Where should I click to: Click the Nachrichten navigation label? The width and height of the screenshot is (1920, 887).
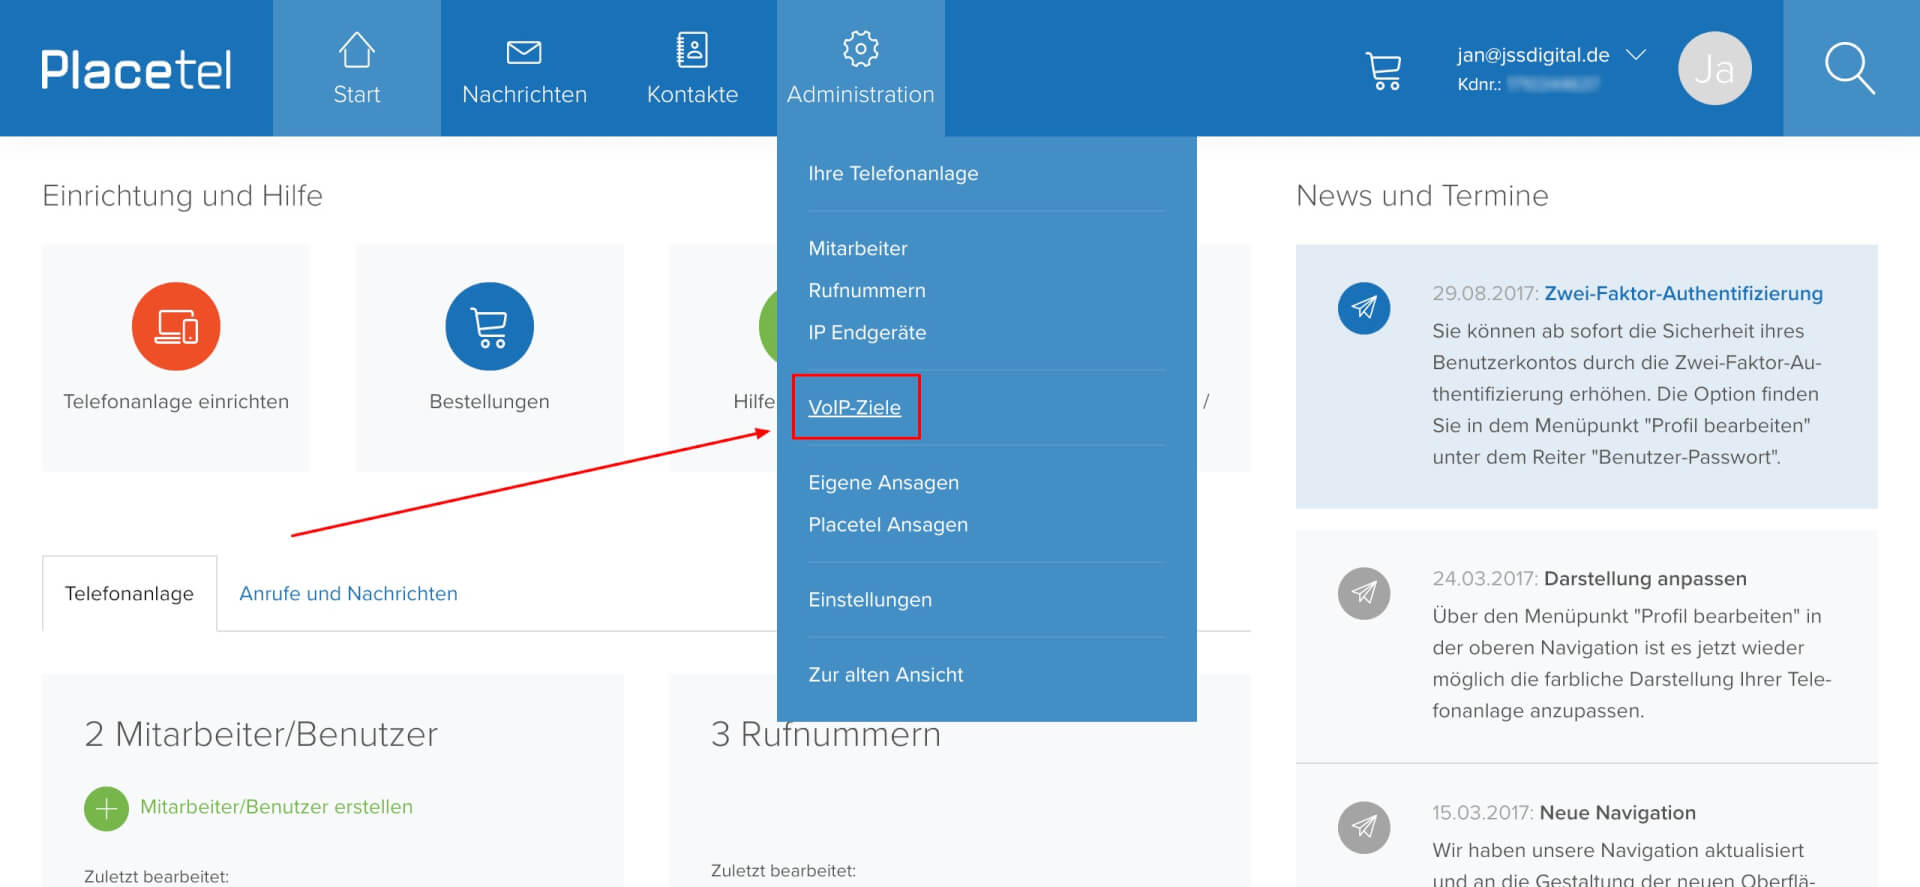click(524, 94)
